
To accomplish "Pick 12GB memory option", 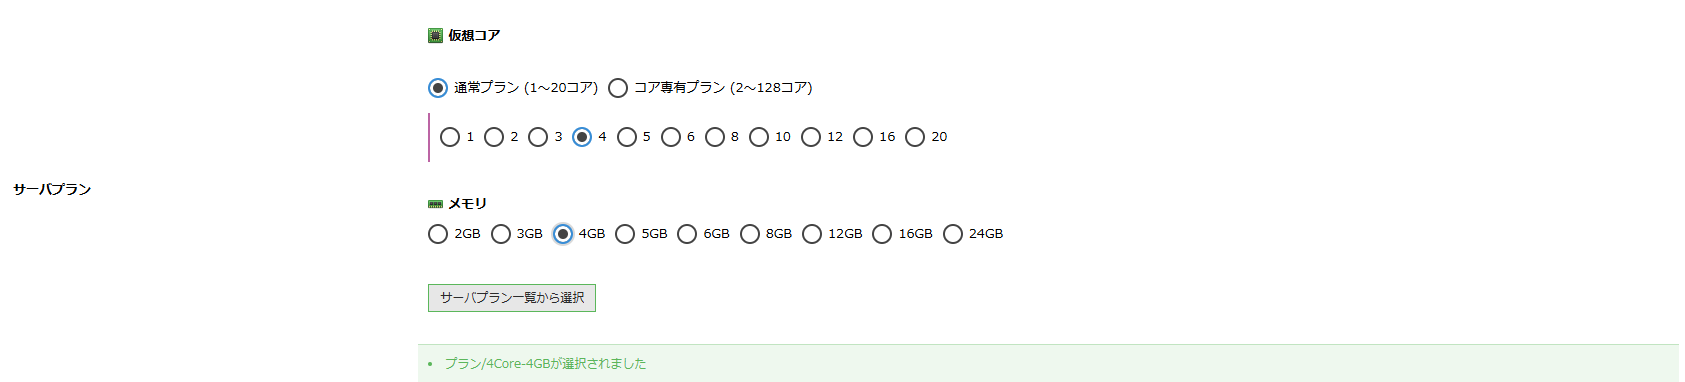I will click(x=812, y=234).
